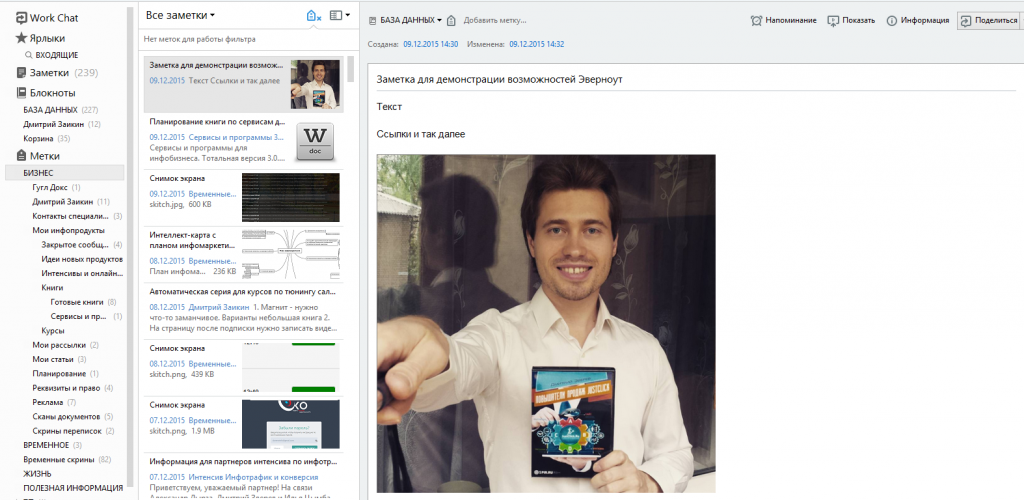This screenshot has width=1024, height=500.
Task: Open the БАЗА ДАННЫХ notebook selector
Action: click(406, 20)
